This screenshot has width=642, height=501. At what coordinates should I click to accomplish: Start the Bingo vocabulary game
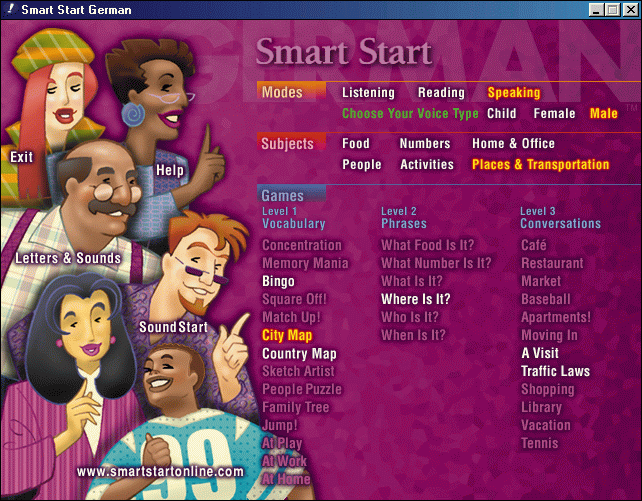pos(278,281)
